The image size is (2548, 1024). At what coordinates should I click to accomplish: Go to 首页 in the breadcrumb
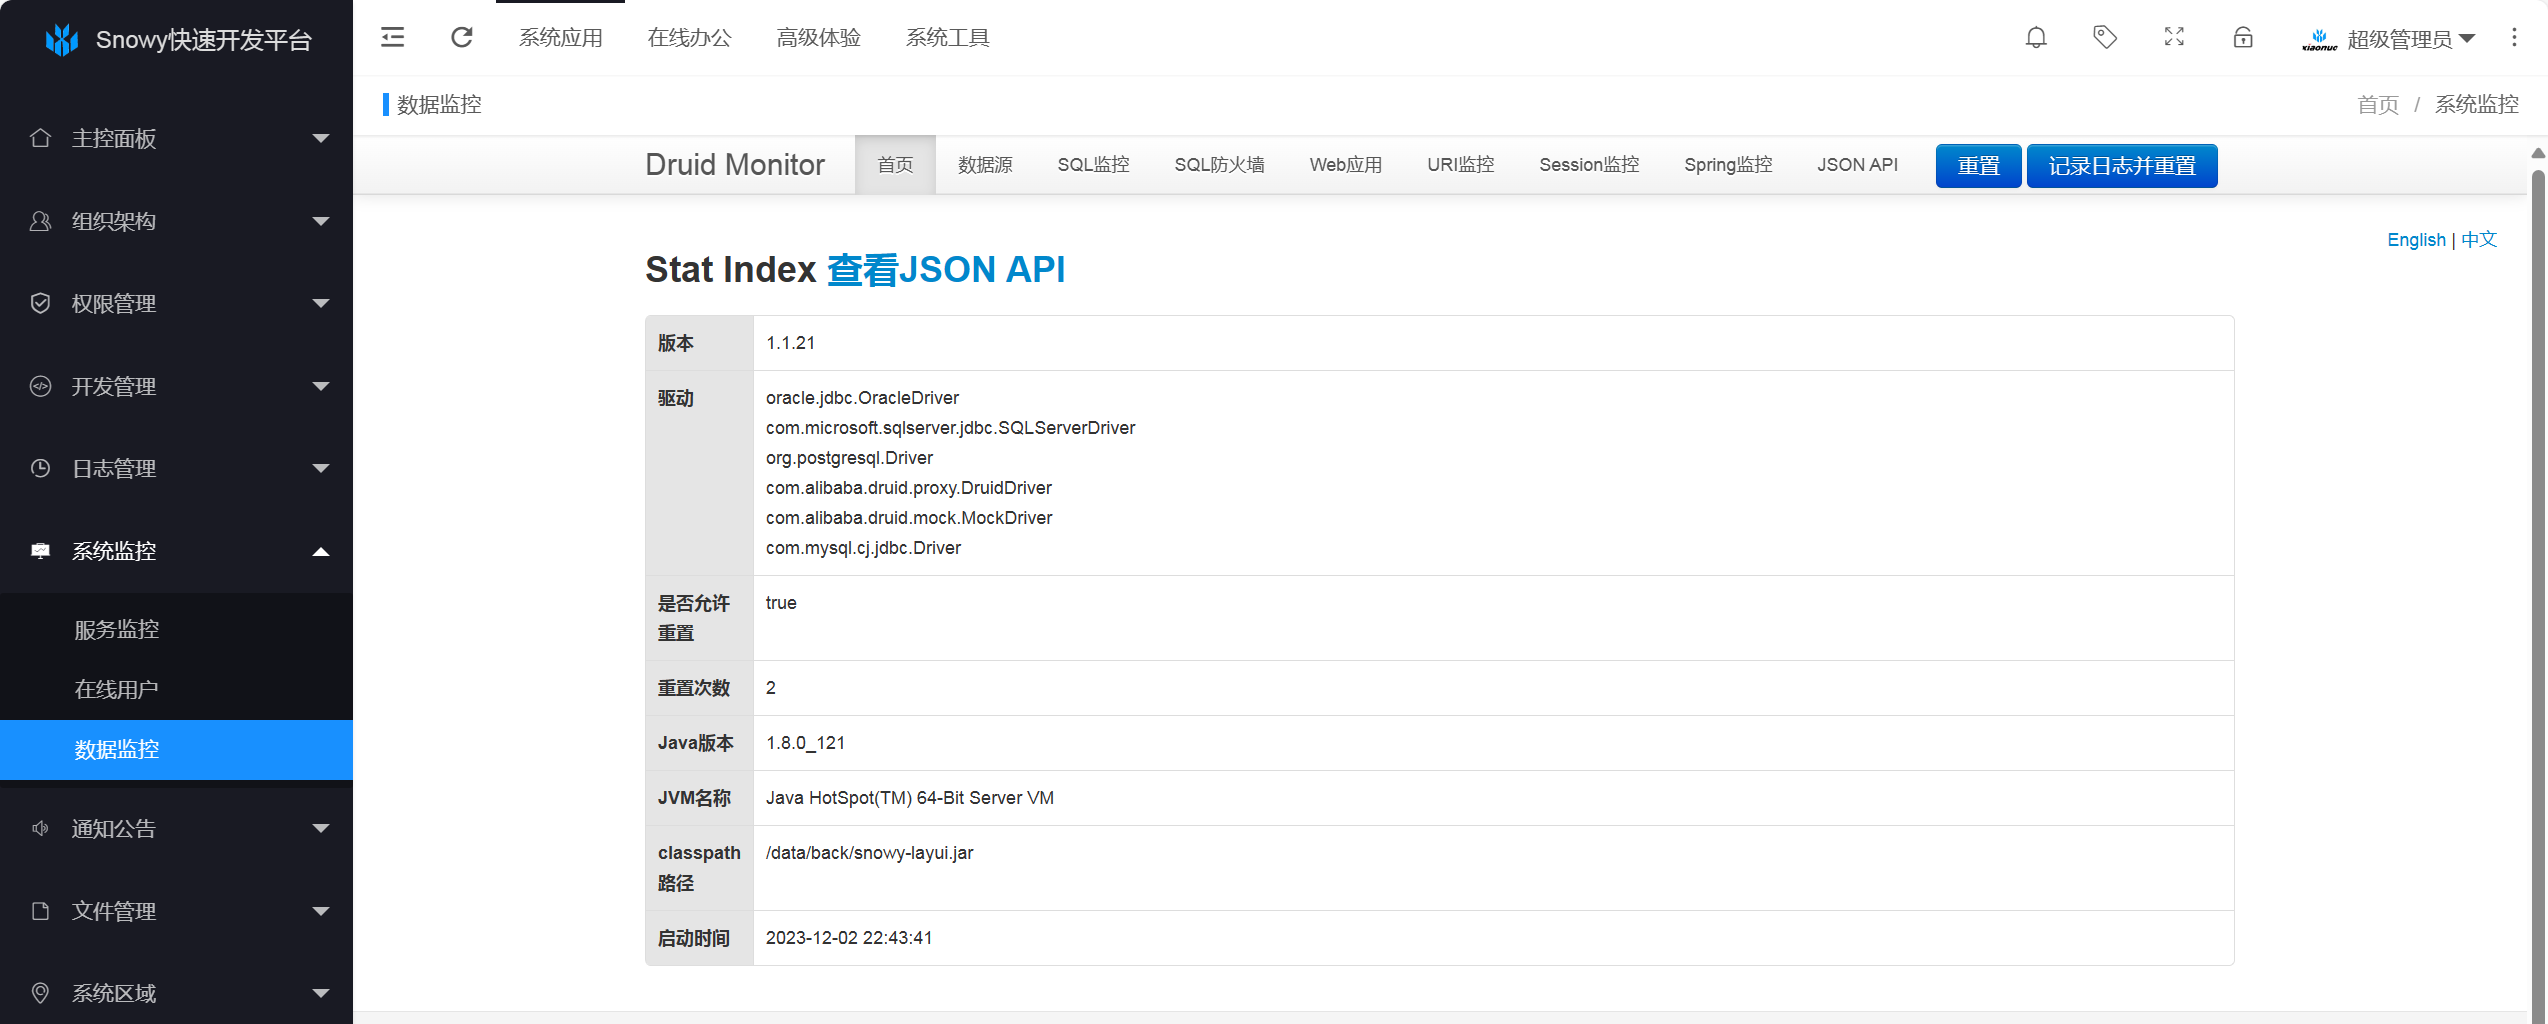2378,105
